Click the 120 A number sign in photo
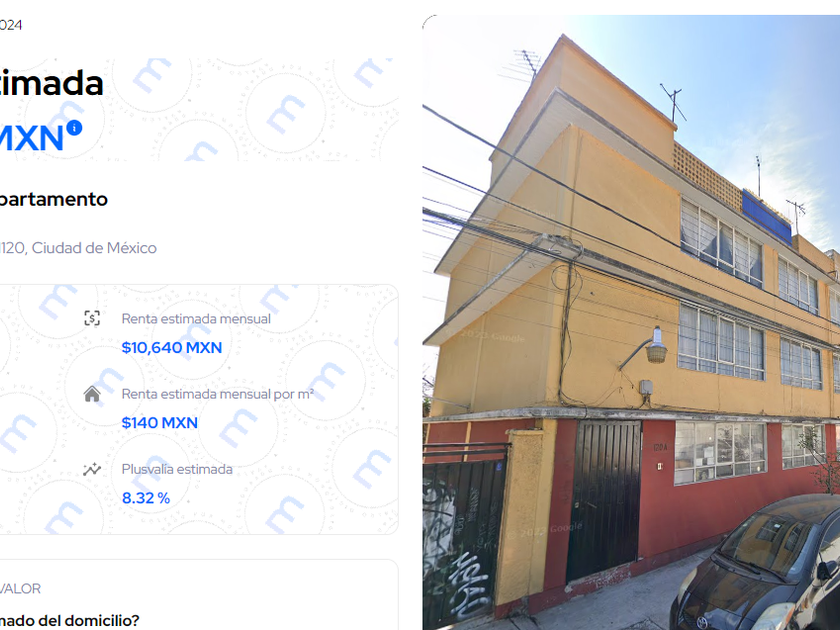840x630 pixels. [x=660, y=447]
